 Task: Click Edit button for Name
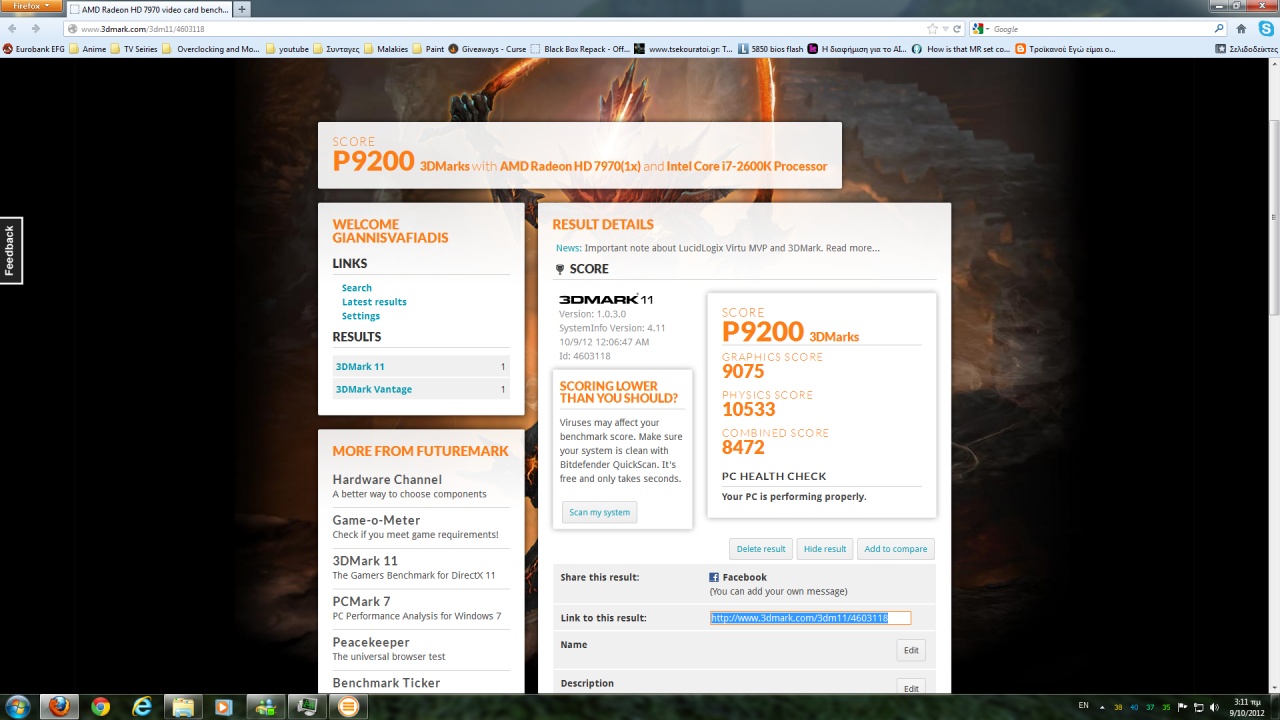click(911, 650)
